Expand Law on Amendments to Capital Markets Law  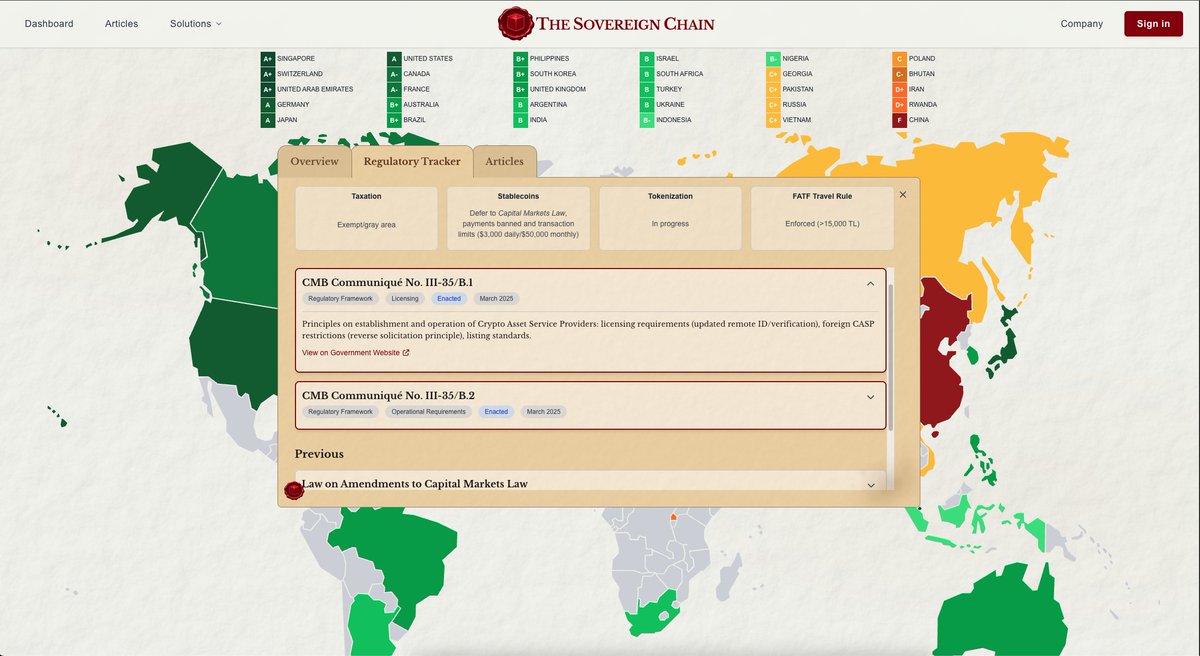(x=870, y=484)
